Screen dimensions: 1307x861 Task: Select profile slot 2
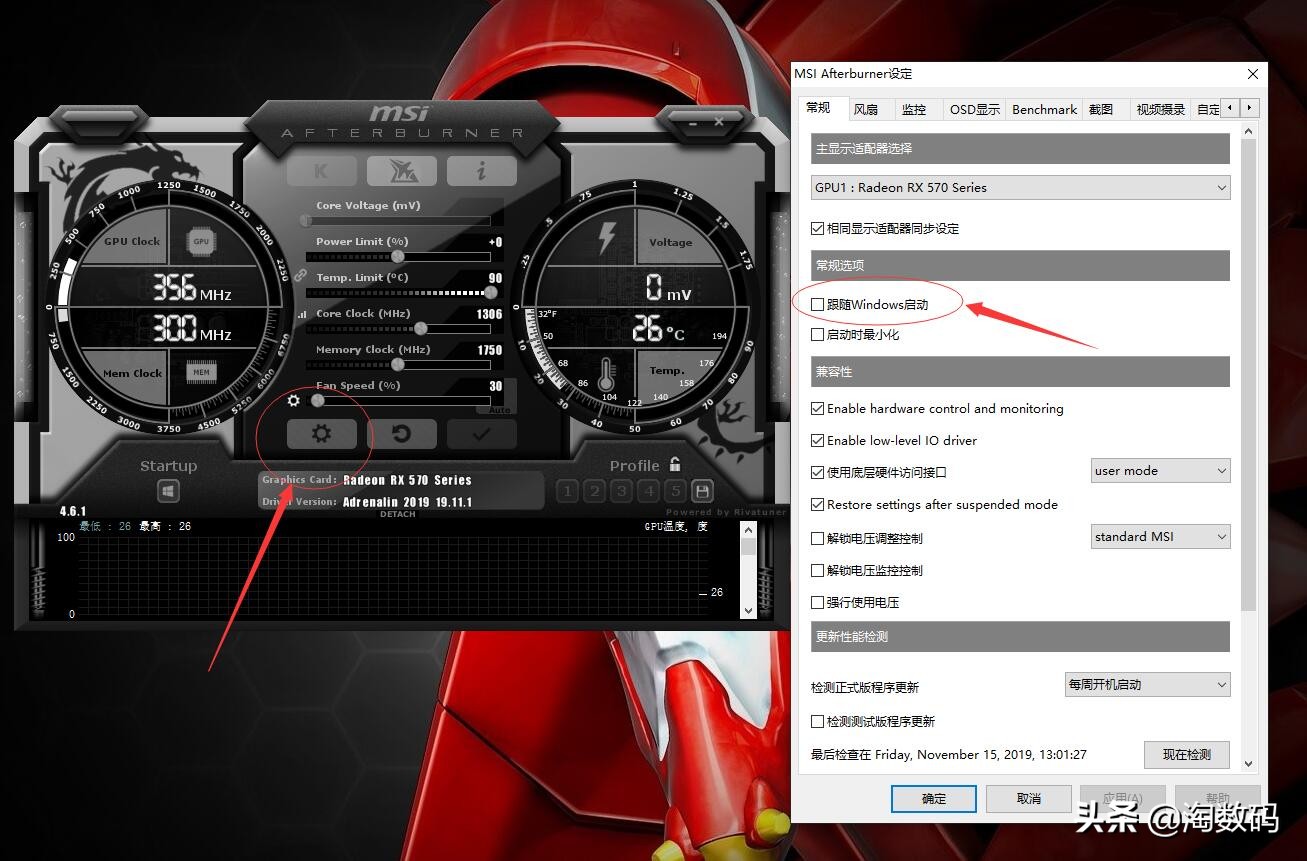point(595,491)
